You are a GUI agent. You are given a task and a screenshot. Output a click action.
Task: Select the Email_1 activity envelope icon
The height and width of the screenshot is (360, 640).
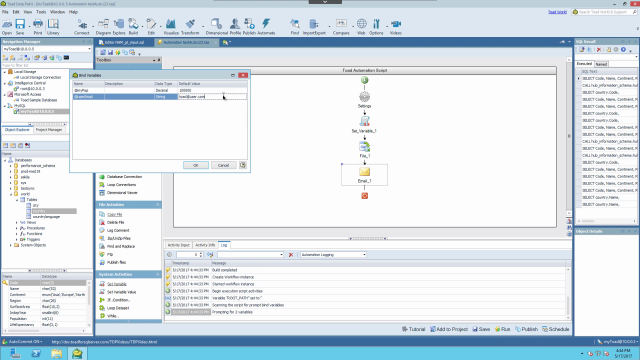(364, 172)
